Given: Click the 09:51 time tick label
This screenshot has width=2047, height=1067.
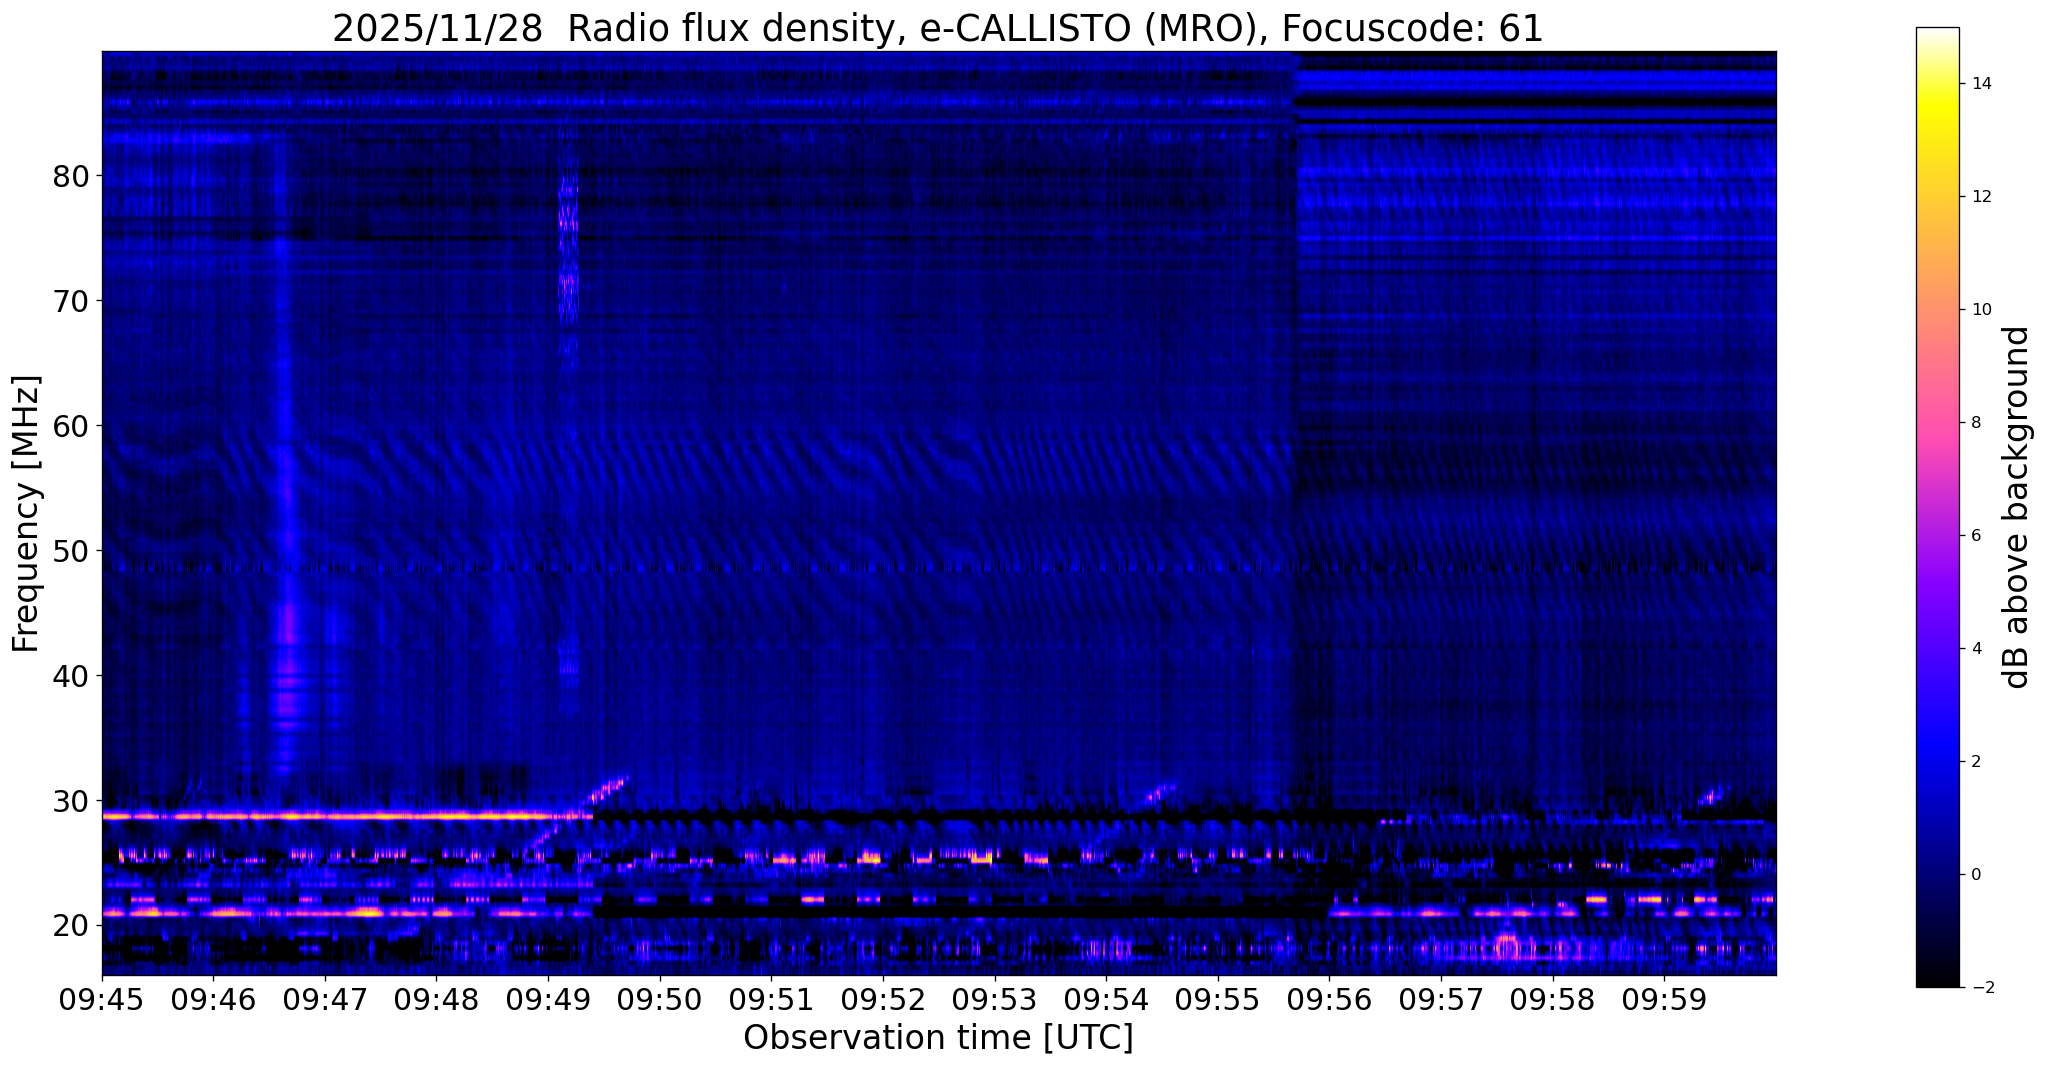Looking at the screenshot, I should pyautogui.click(x=771, y=1000).
